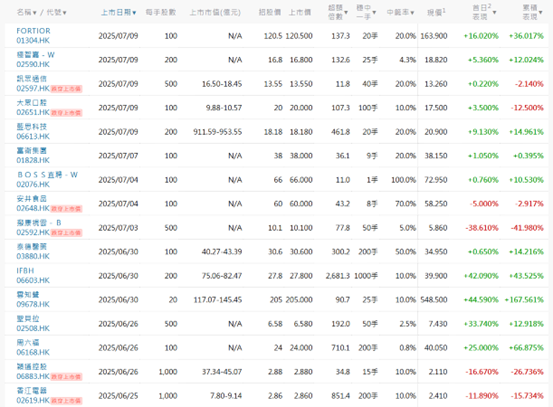Viewport: 553px width, 407px height.
Task: Sort by 超額倍數 column arrow
Action: coord(346,13)
